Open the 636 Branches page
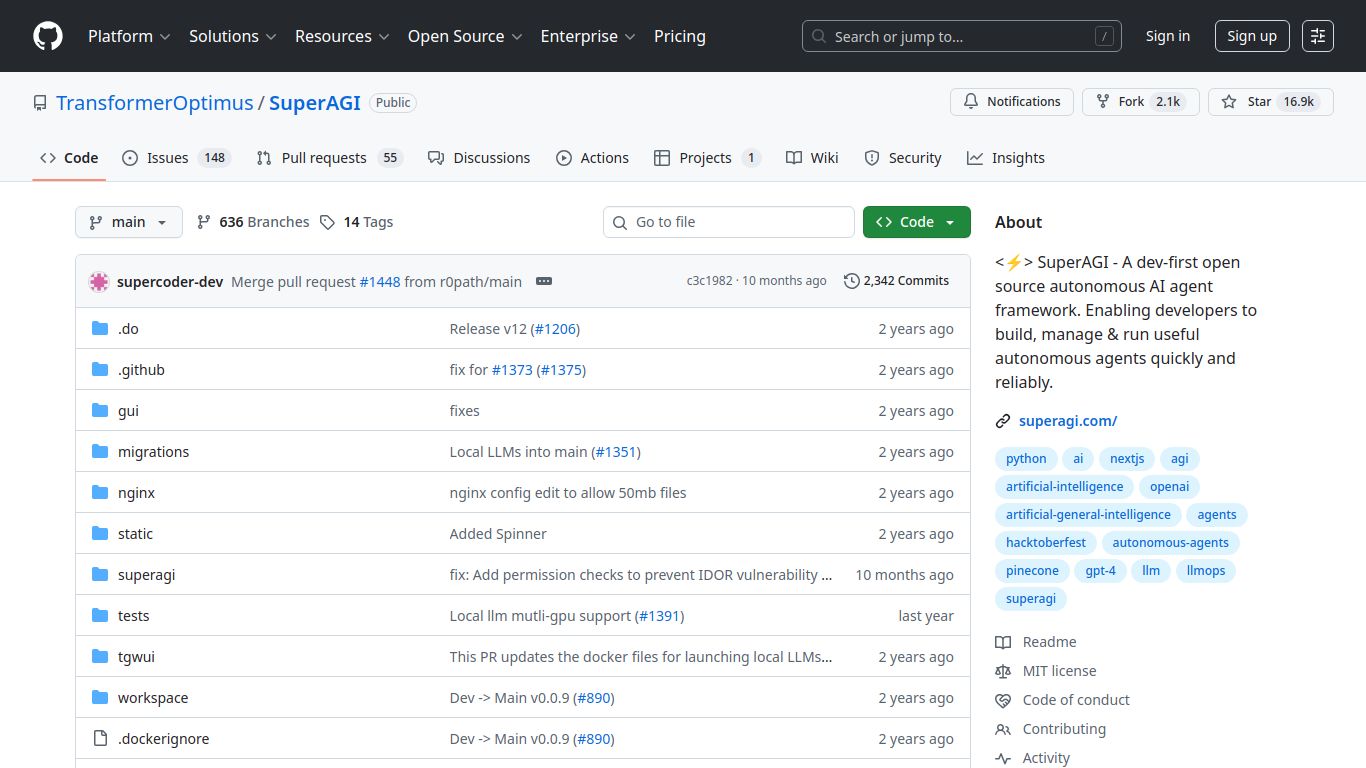Image resolution: width=1366 pixels, height=768 pixels. (x=253, y=222)
